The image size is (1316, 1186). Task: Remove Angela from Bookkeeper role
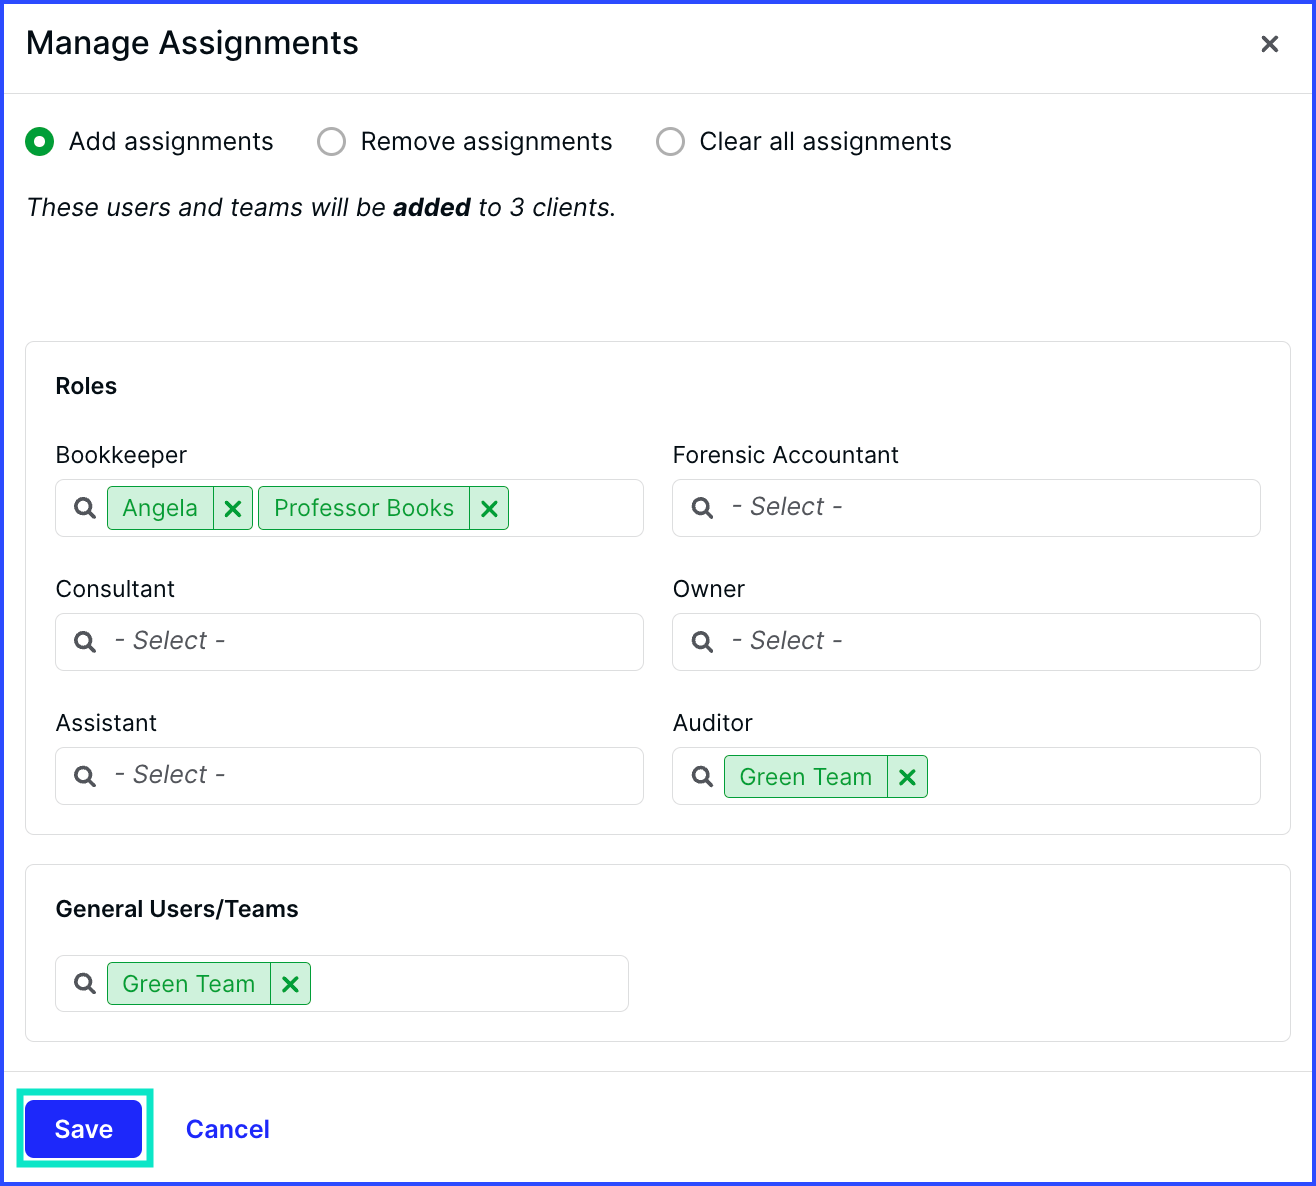[233, 508]
